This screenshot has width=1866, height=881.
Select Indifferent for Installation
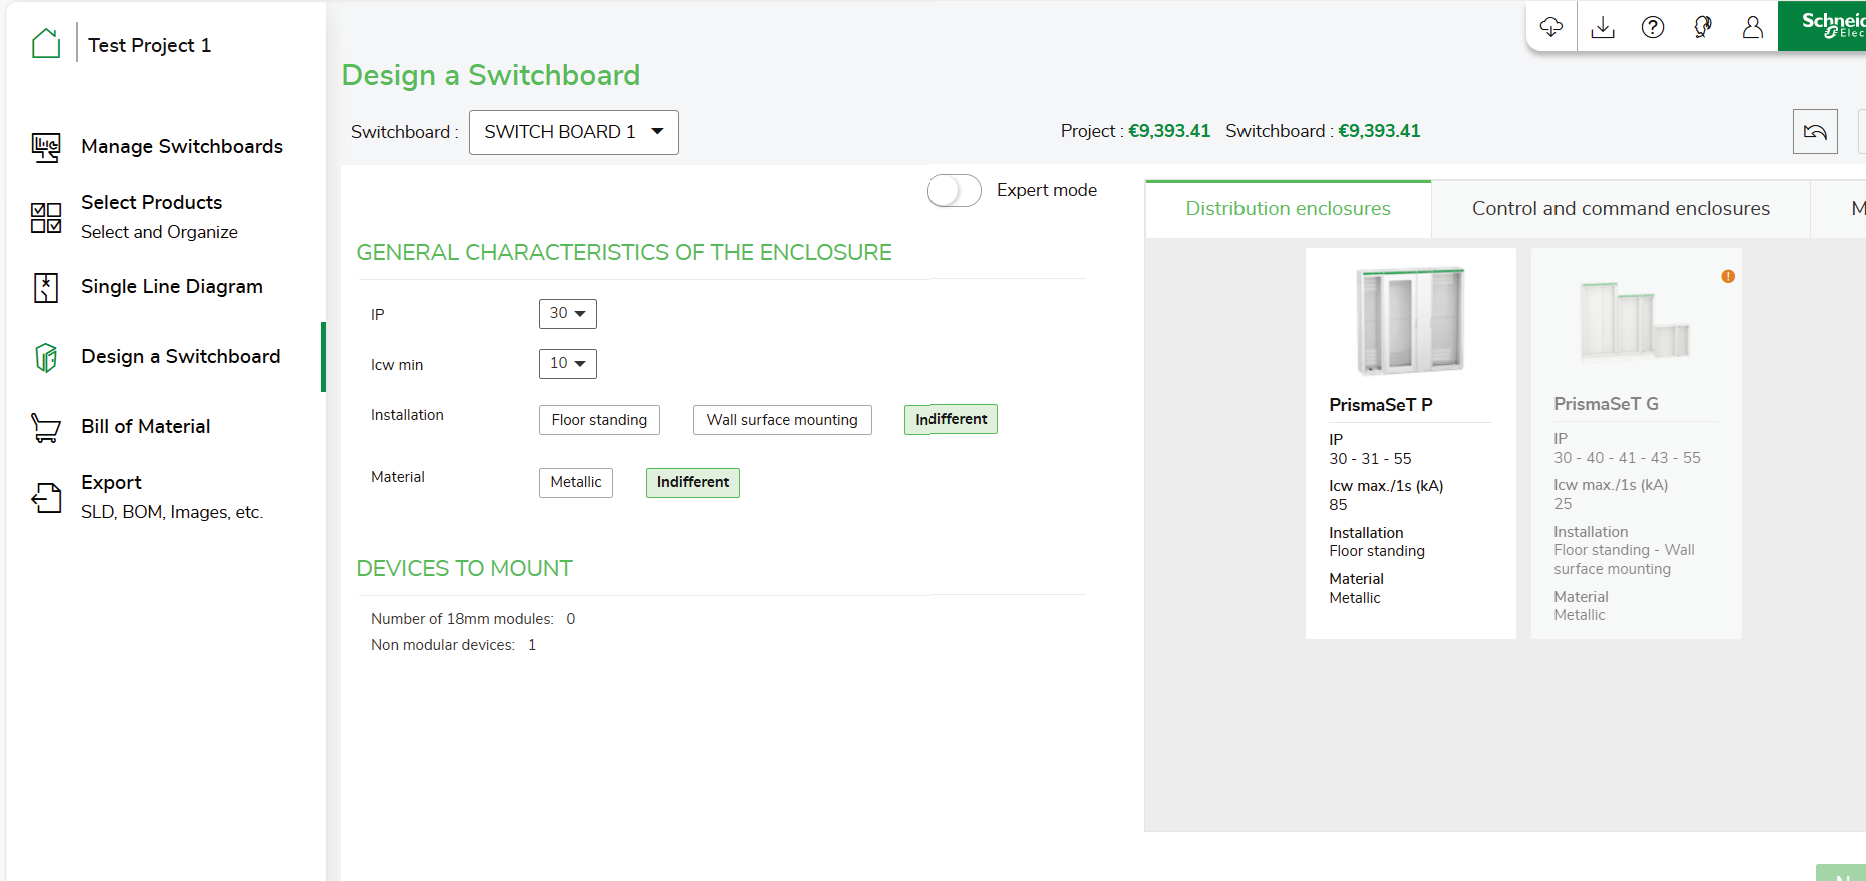[x=951, y=419]
